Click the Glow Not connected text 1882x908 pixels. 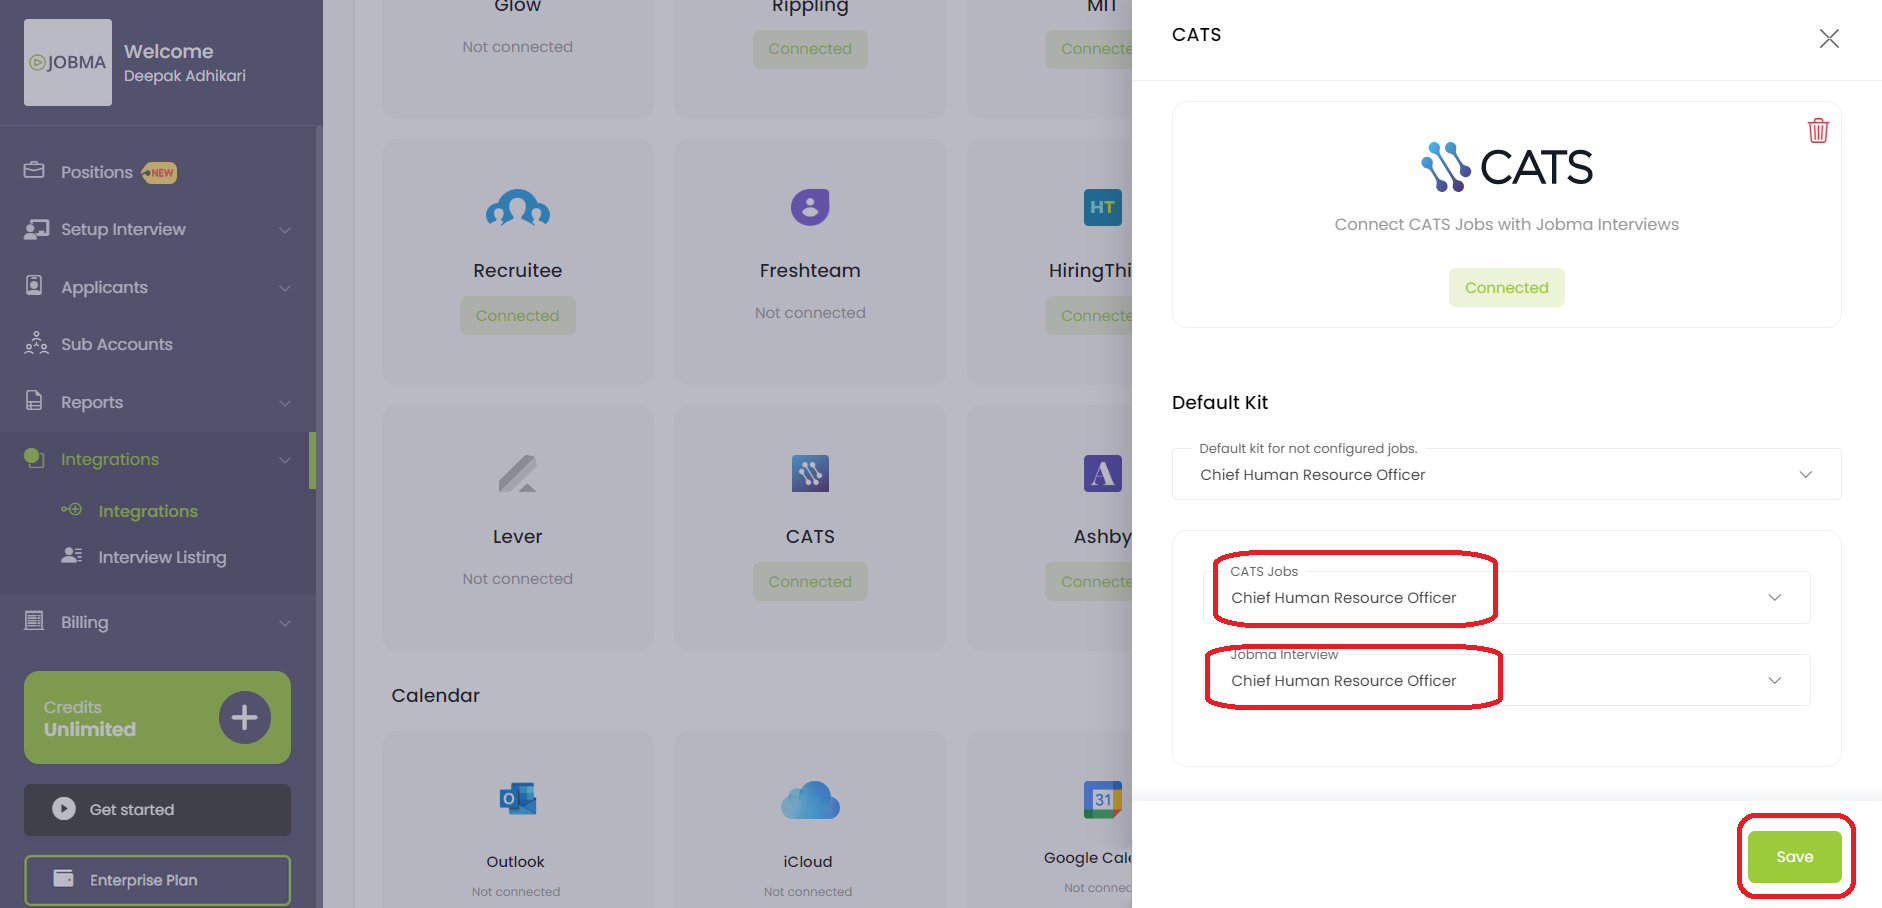(x=518, y=47)
